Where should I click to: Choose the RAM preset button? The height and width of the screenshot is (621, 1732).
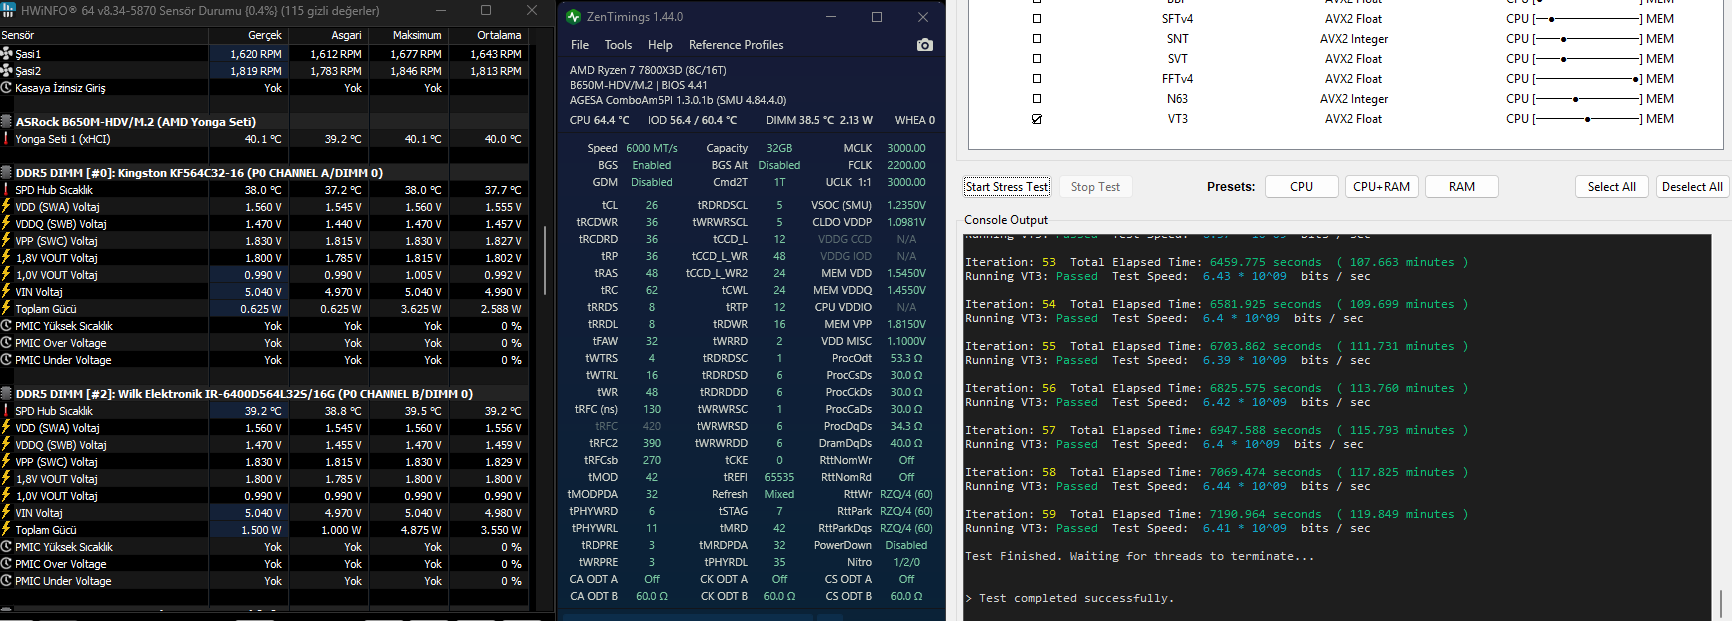[1461, 187]
